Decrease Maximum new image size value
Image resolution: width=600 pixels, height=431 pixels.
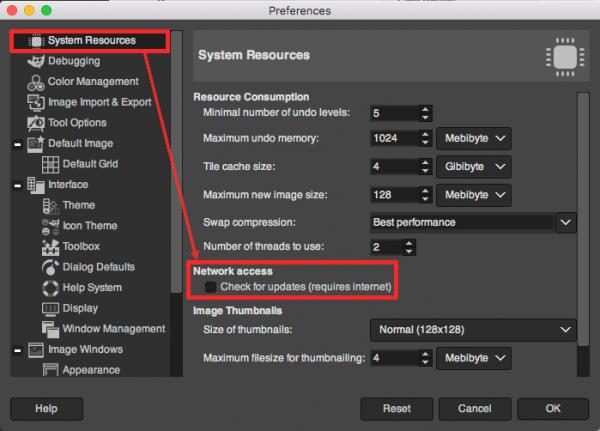pos(425,199)
